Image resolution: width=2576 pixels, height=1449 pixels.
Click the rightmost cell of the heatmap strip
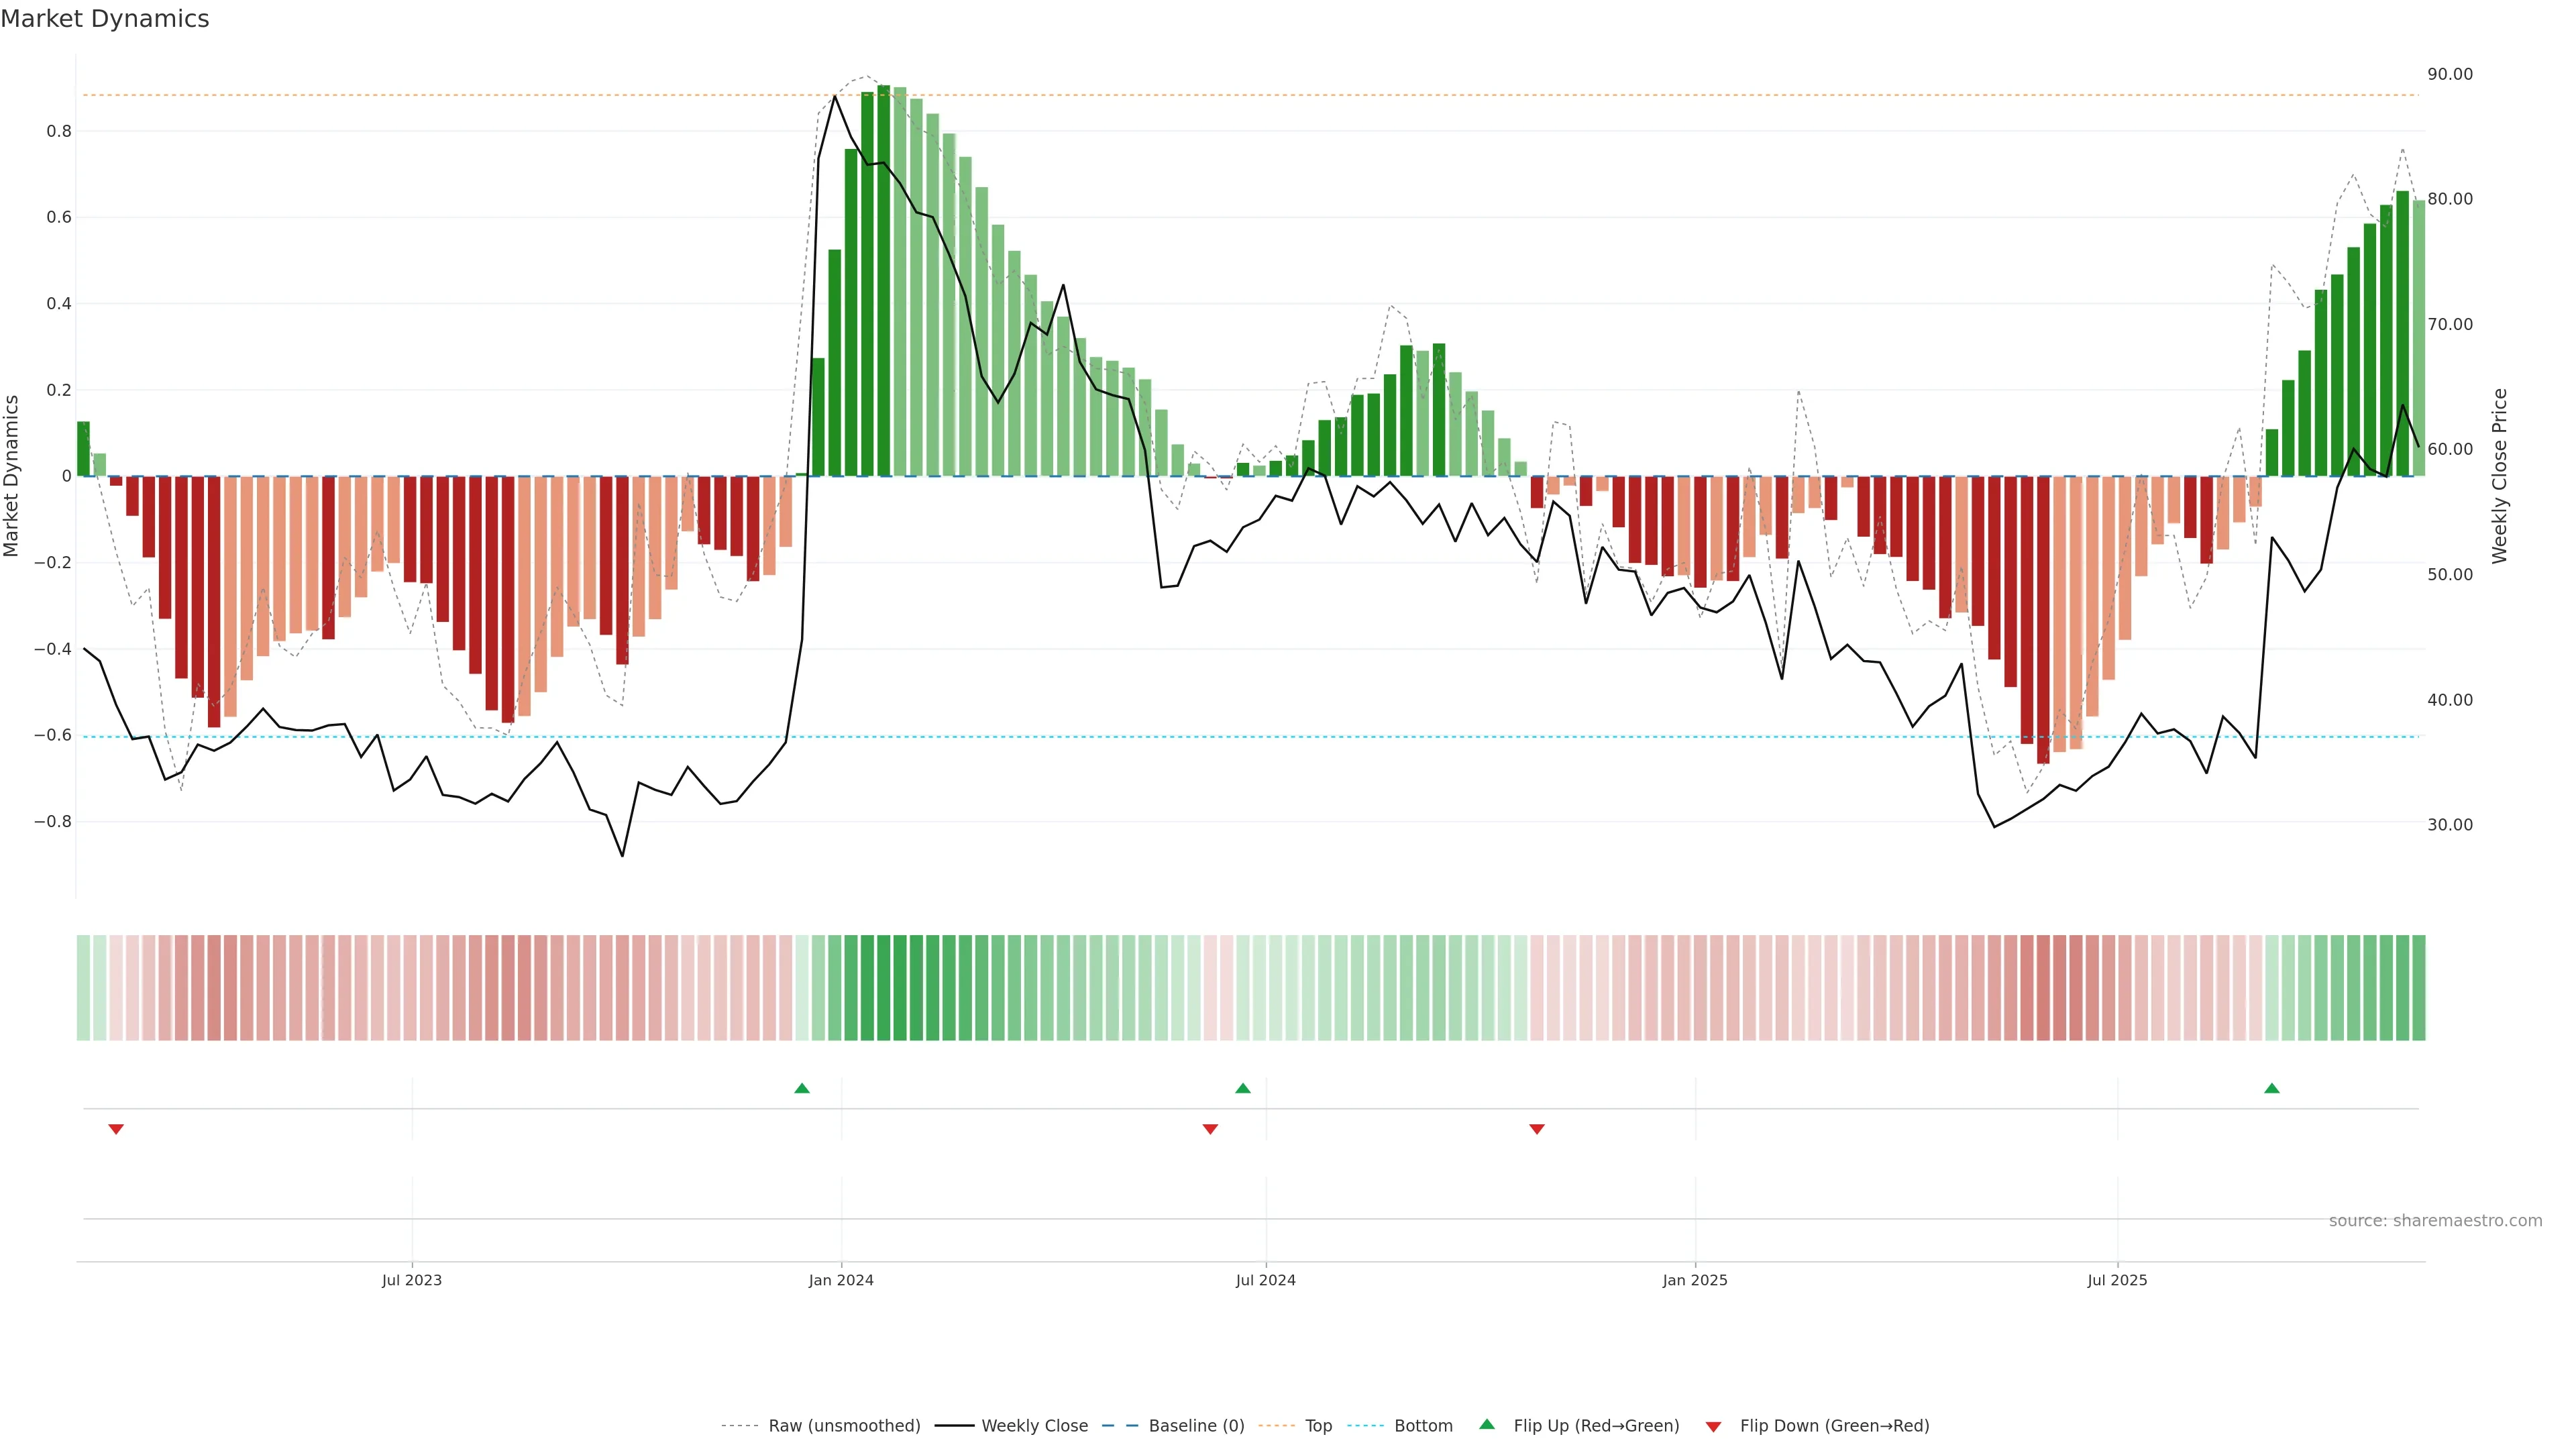[2418, 988]
